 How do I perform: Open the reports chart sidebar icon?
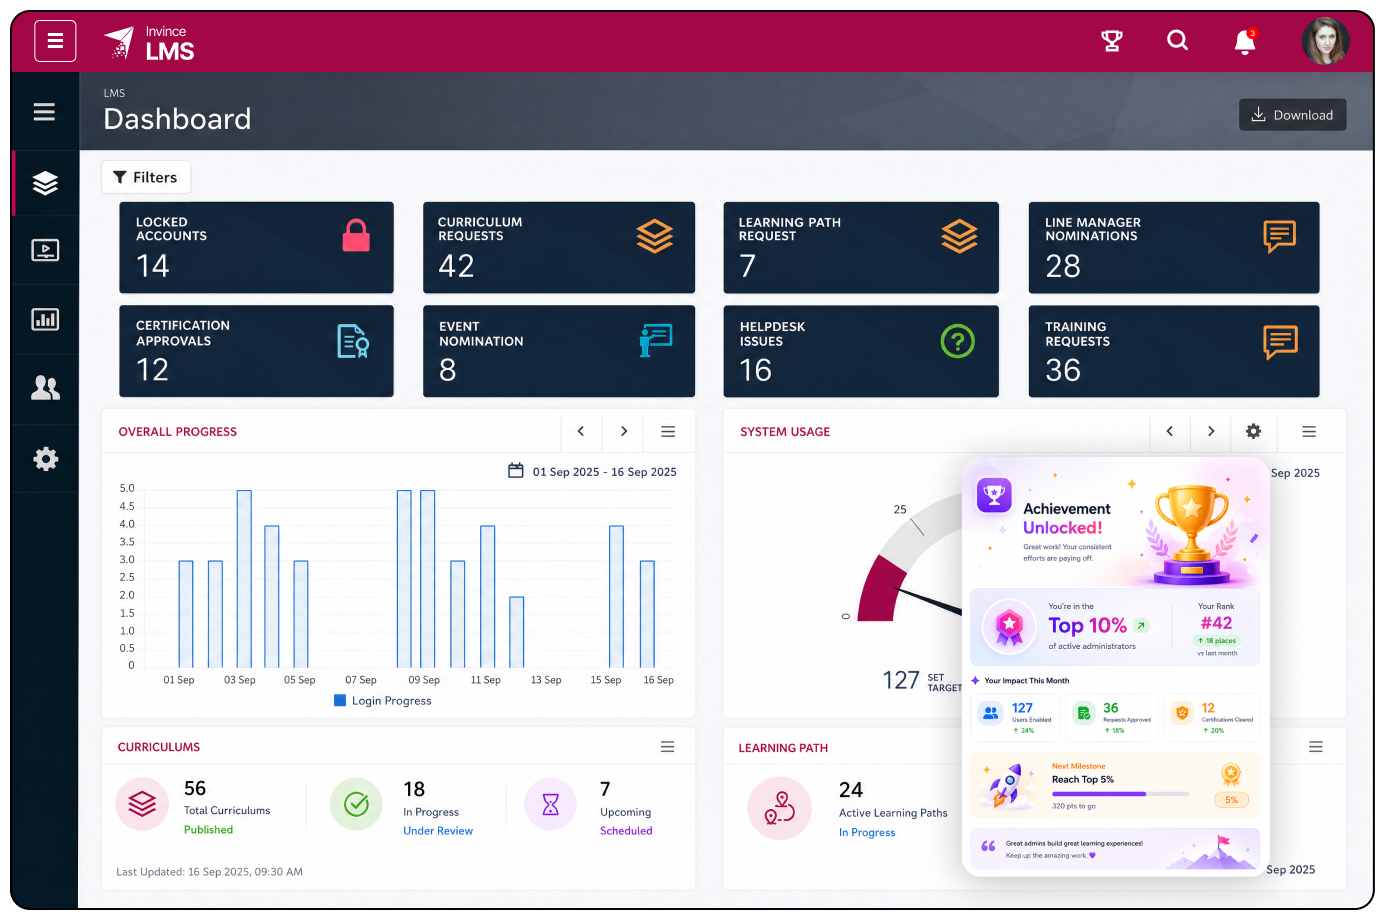[45, 319]
